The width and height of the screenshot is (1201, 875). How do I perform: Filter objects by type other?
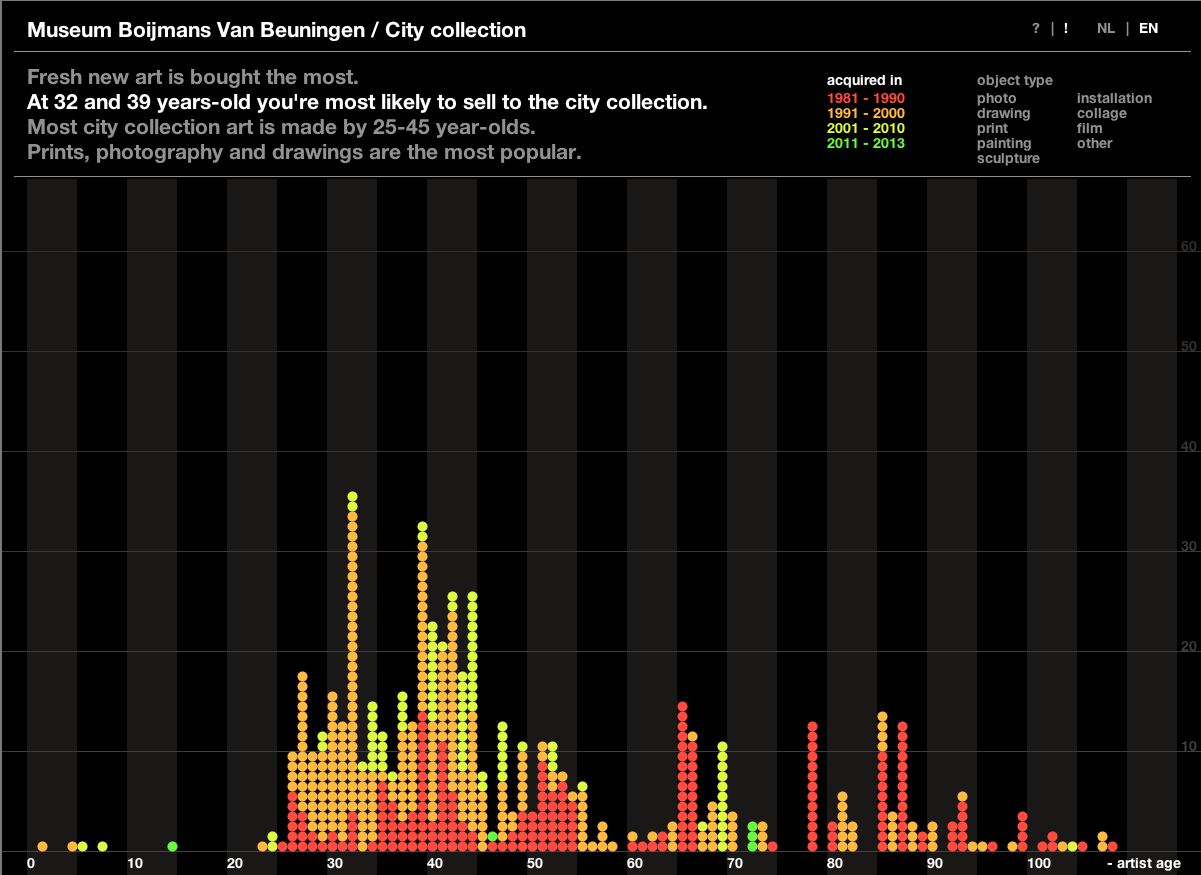(1094, 143)
